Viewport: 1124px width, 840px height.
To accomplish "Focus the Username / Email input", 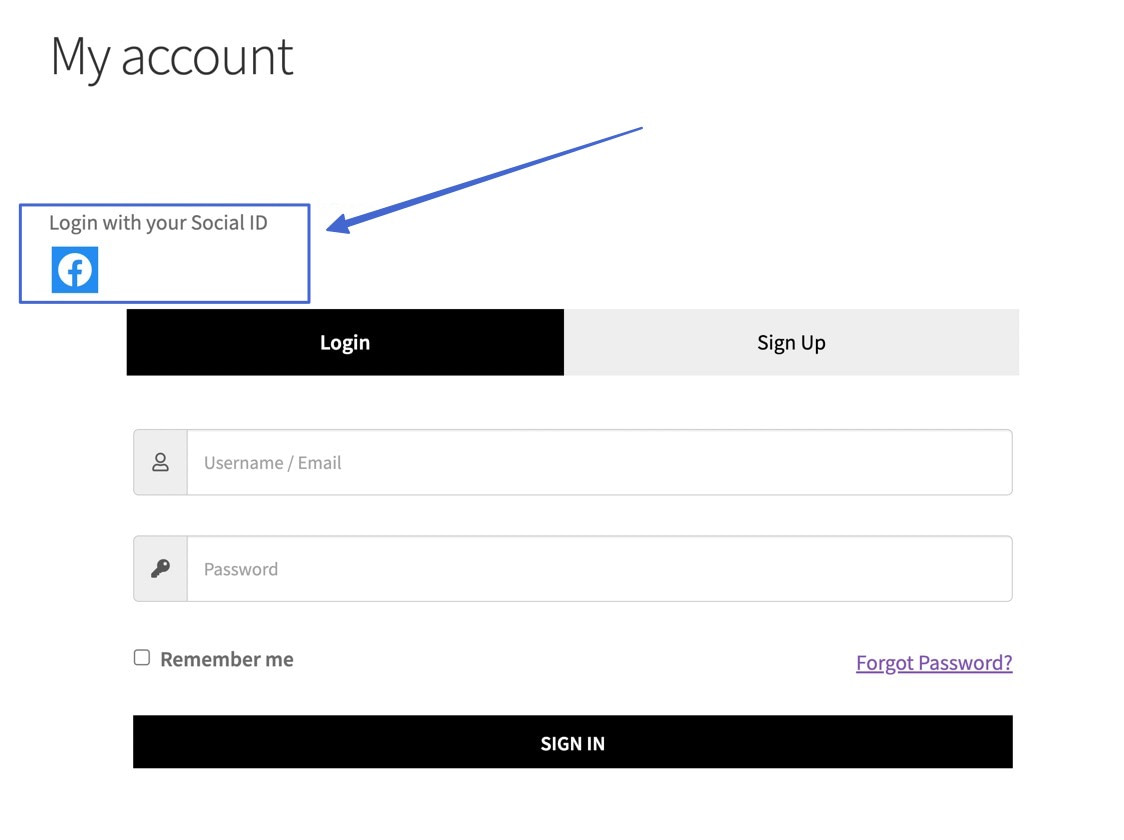I will click(598, 462).
